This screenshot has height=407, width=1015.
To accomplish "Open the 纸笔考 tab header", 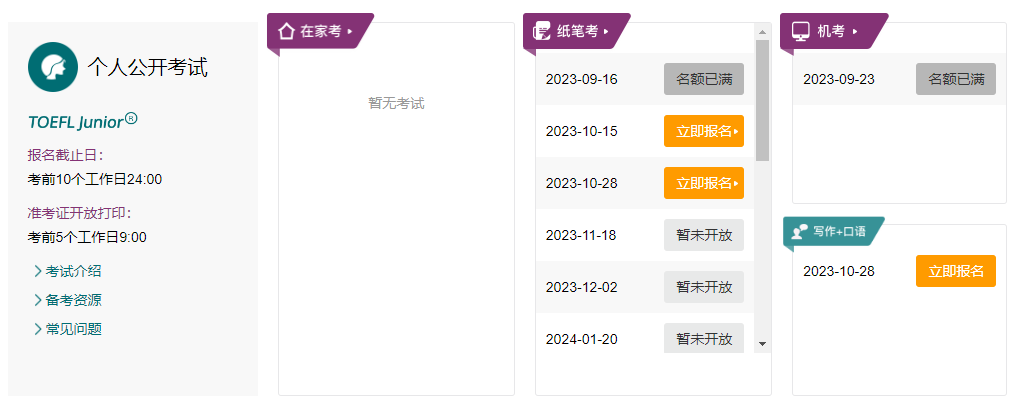I will (578, 31).
